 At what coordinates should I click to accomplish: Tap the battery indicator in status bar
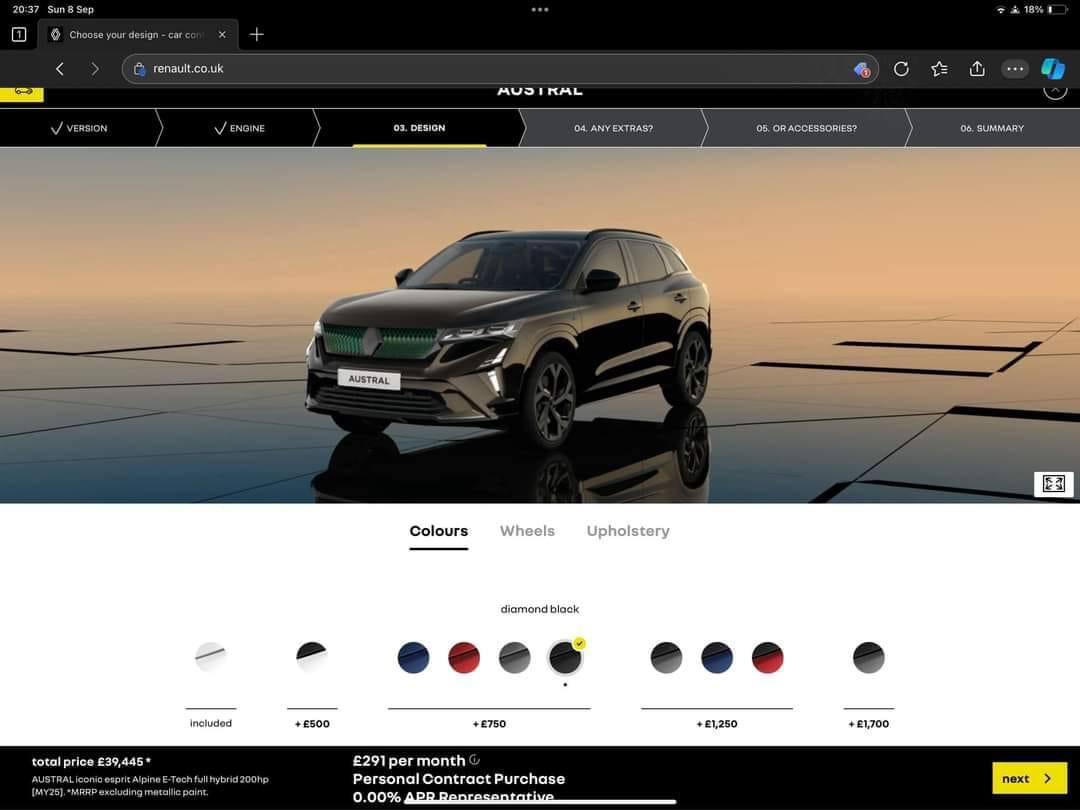coord(1057,10)
